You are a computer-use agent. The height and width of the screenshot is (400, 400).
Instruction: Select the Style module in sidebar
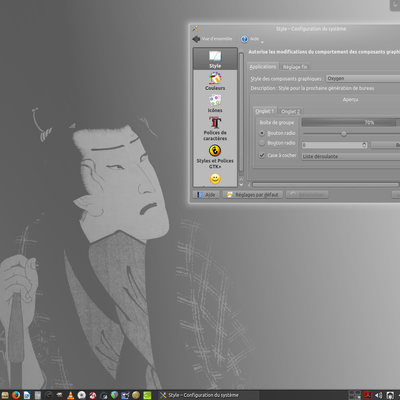(x=215, y=59)
